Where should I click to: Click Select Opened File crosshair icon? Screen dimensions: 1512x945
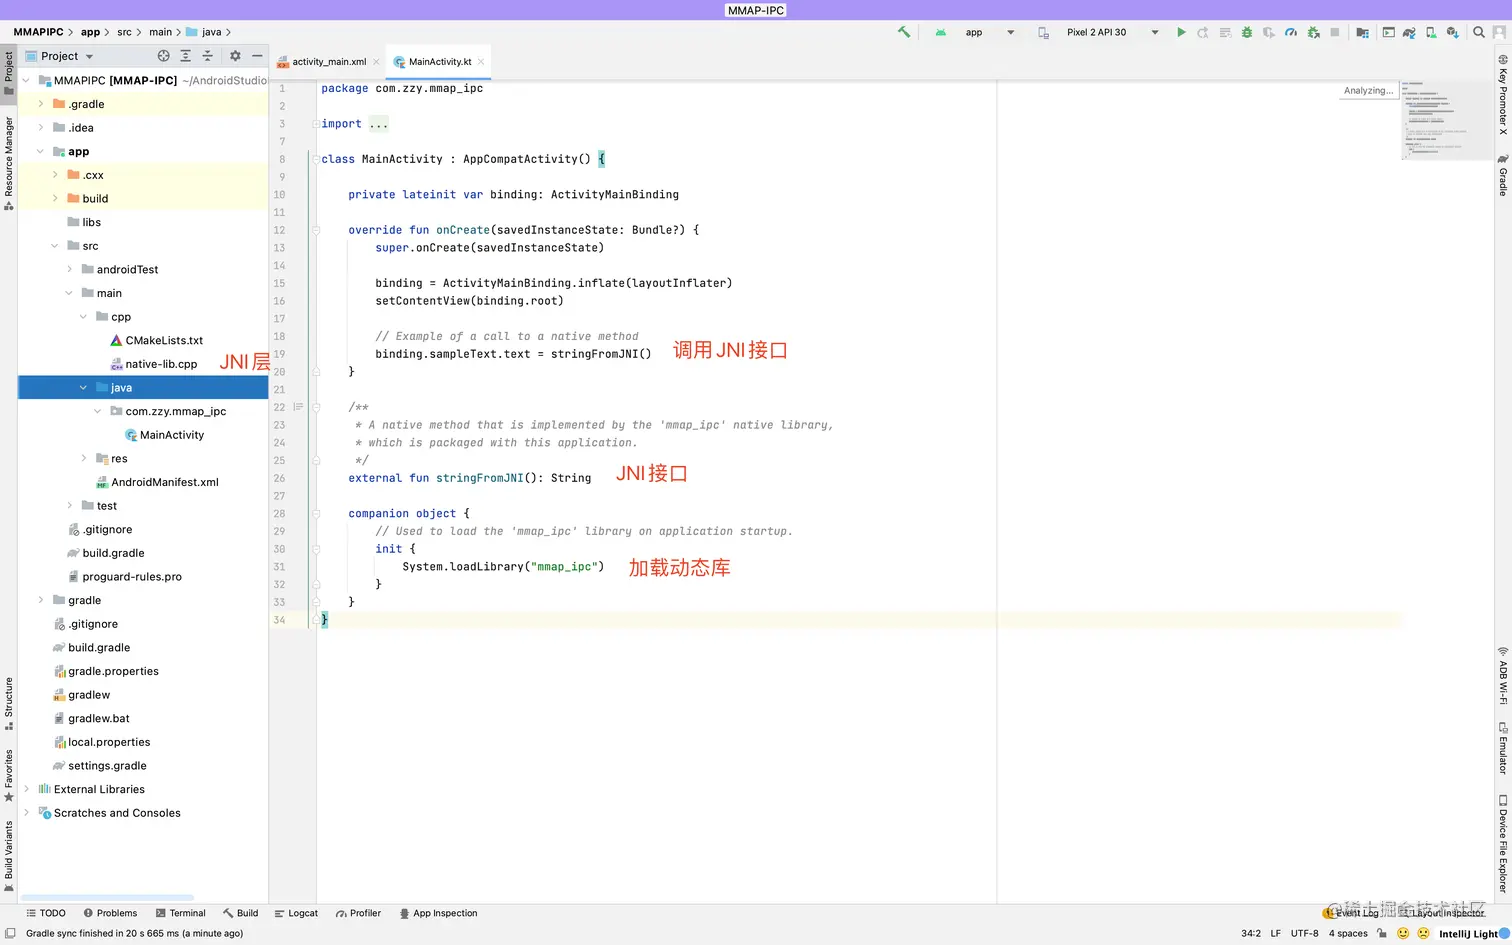pos(164,56)
